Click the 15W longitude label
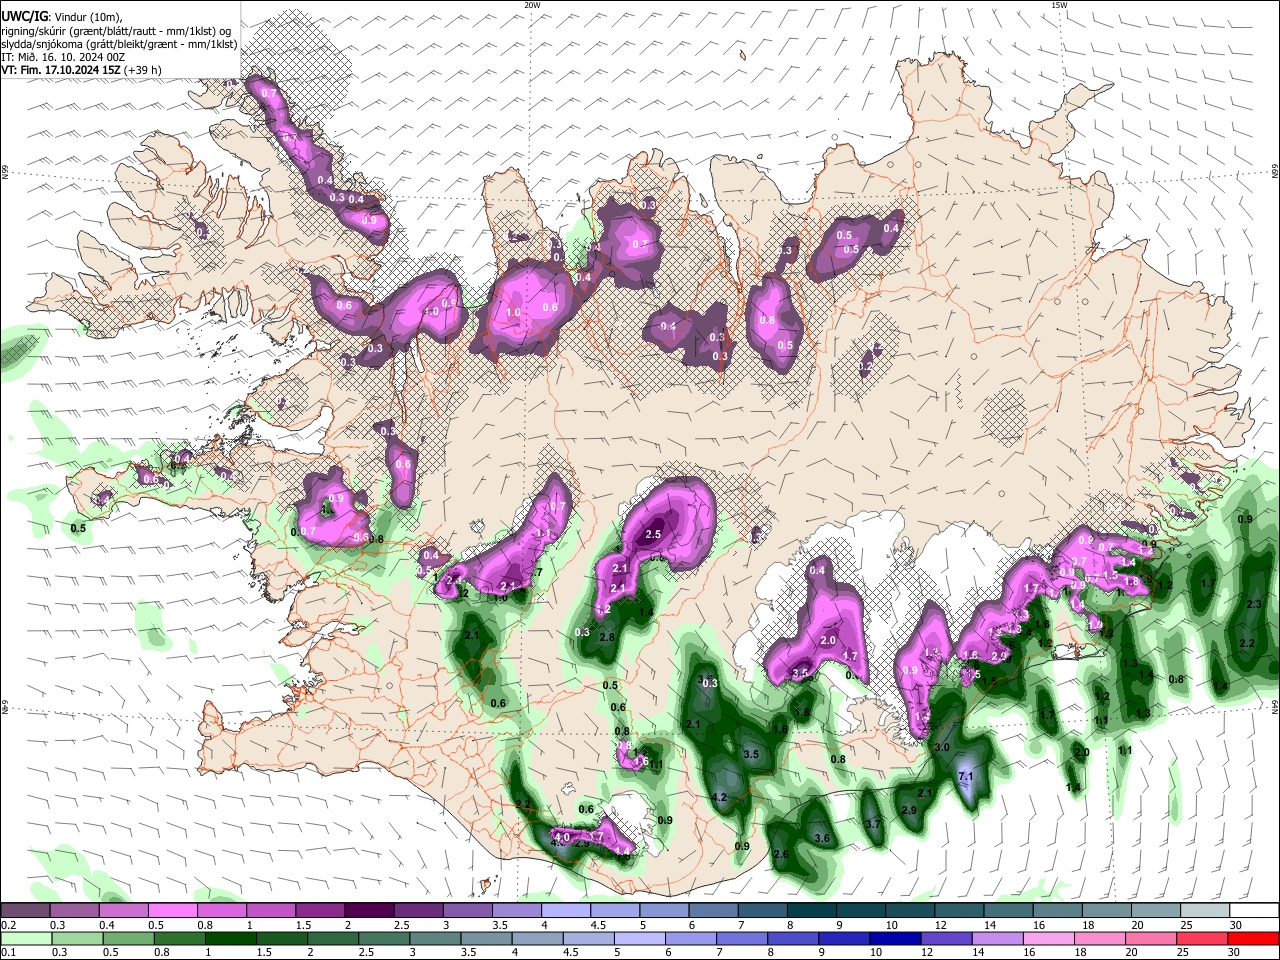The height and width of the screenshot is (960, 1280). [1059, 5]
